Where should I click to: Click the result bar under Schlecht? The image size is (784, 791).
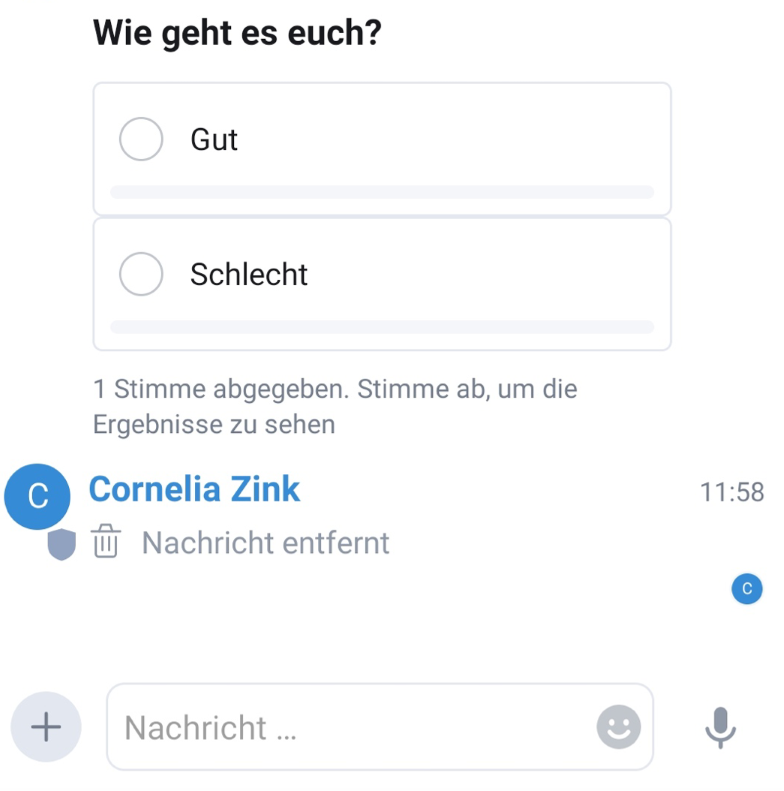coord(382,327)
